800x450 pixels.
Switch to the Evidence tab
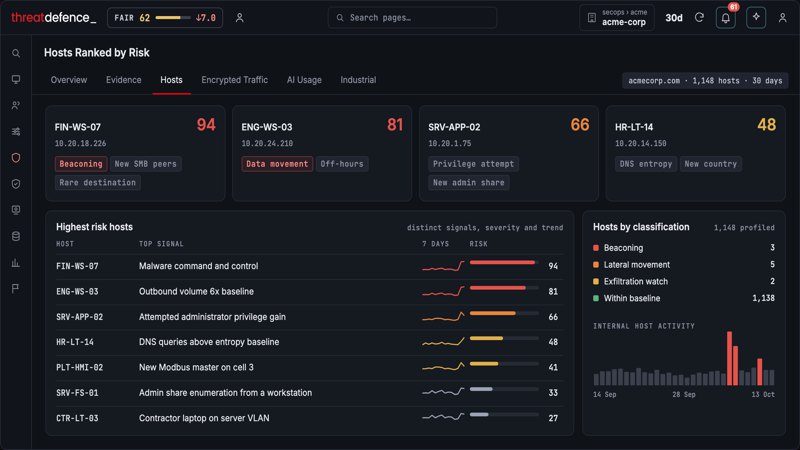[123, 80]
